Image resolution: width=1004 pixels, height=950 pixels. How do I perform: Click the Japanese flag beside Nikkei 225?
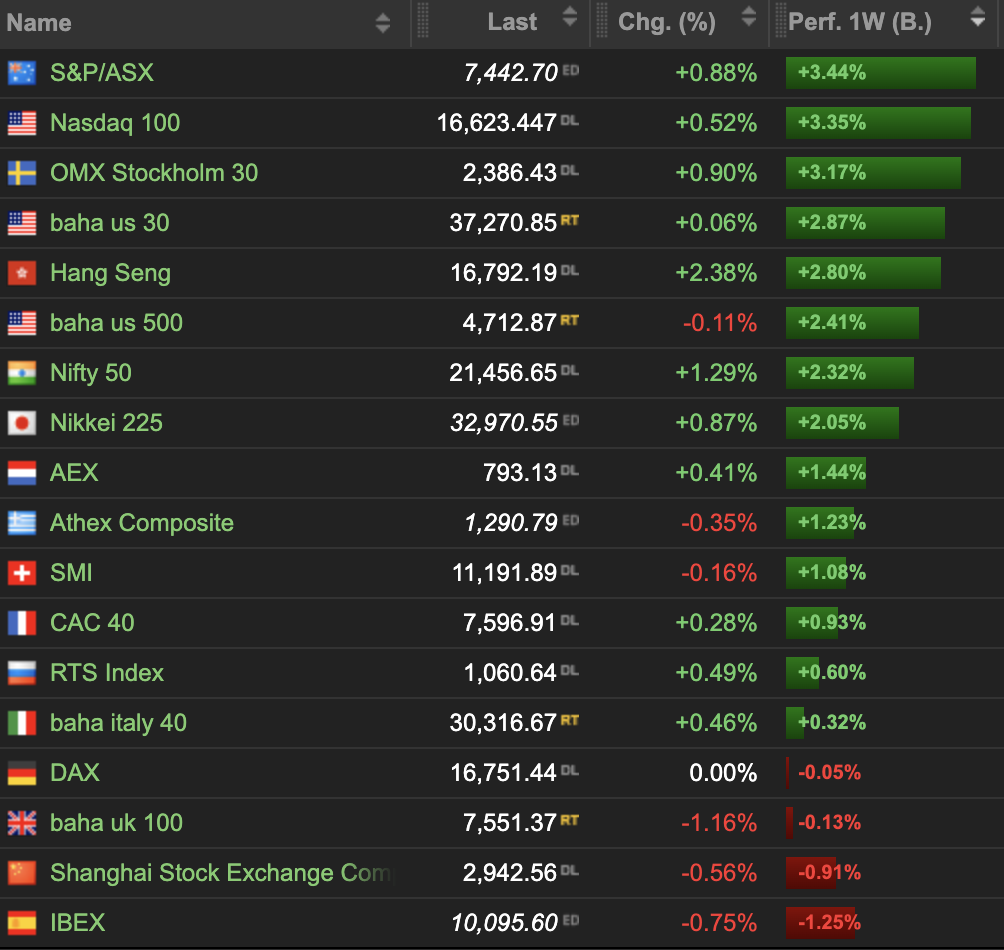point(22,423)
